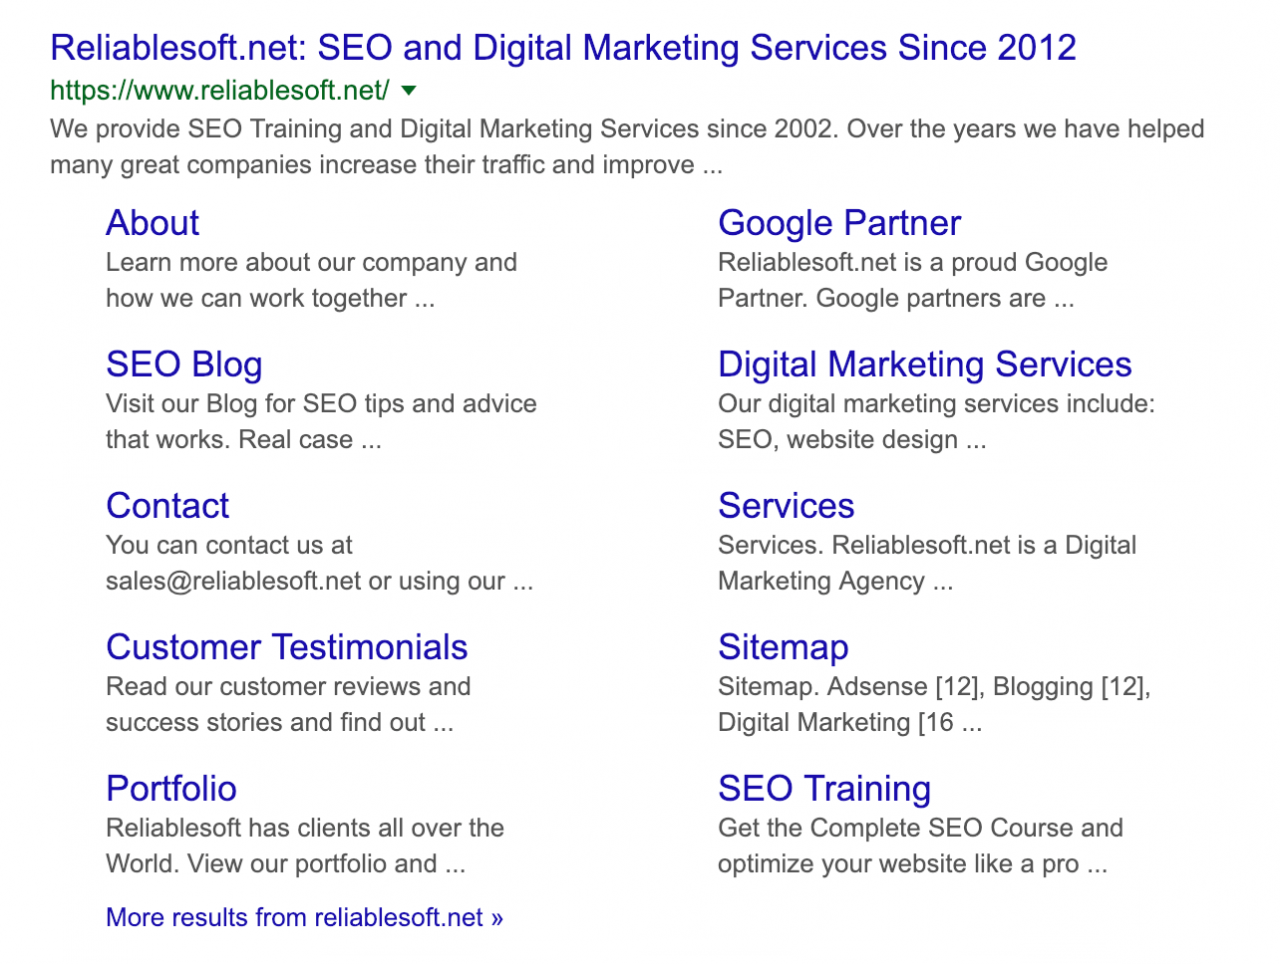Open the About sitelink
This screenshot has width=1280, height=964.
click(x=152, y=223)
